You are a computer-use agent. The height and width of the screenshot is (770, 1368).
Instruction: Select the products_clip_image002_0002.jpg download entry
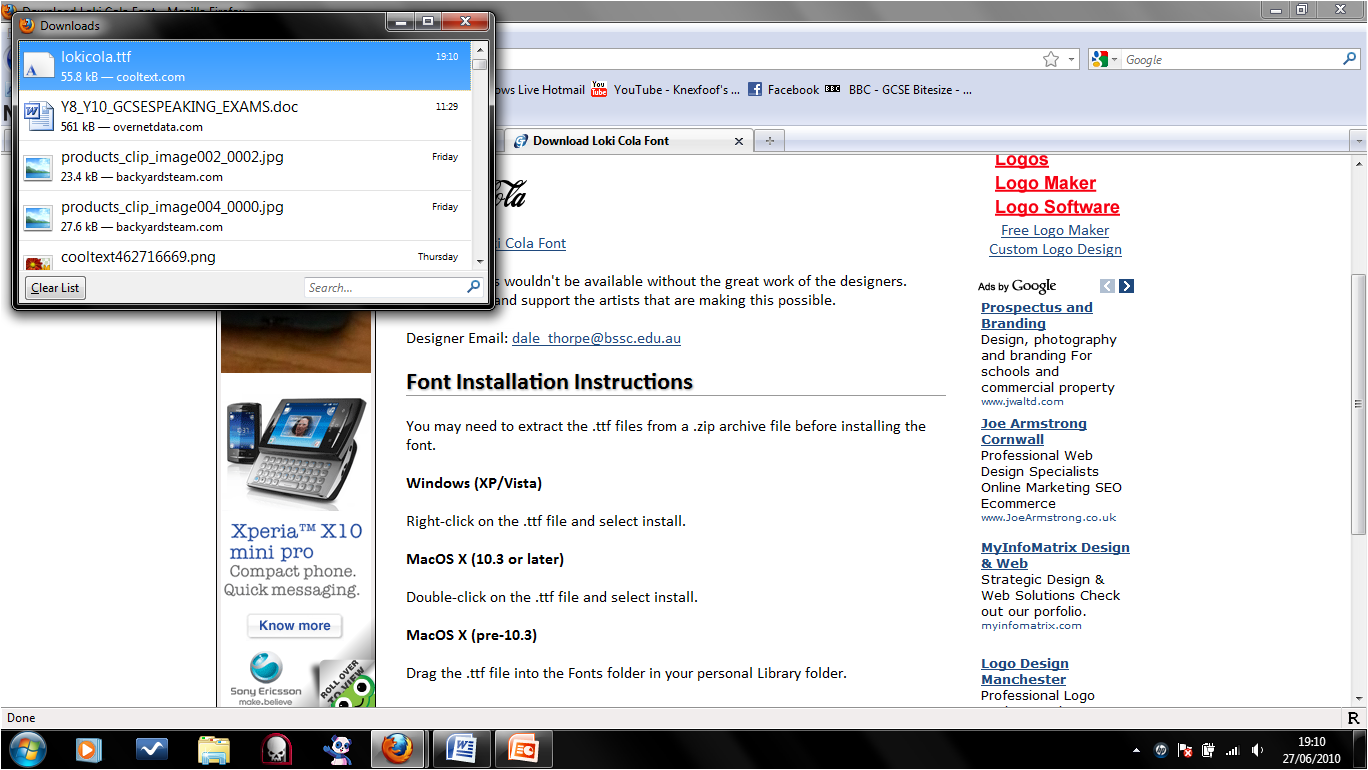click(x=245, y=166)
